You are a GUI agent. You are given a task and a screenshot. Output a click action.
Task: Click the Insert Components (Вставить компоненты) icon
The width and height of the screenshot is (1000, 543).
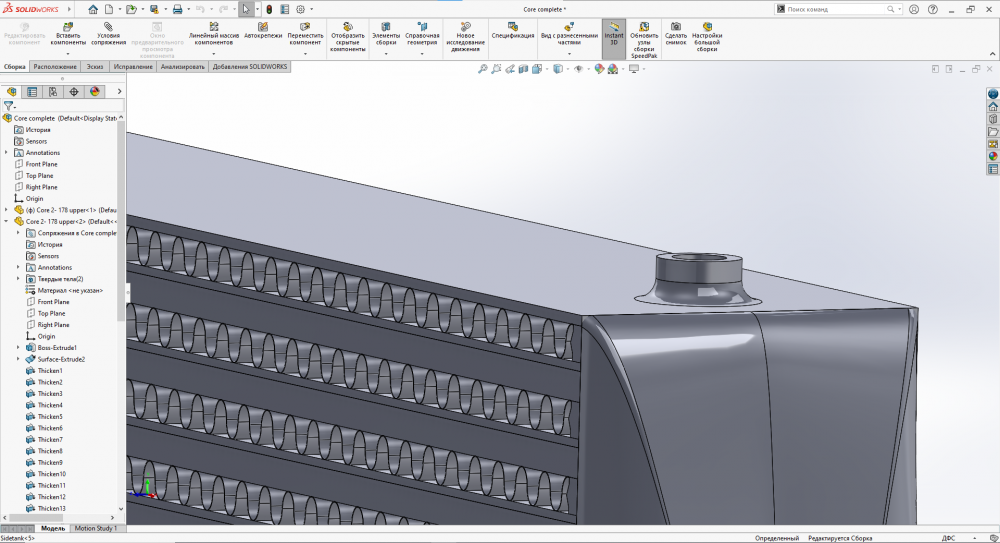click(68, 26)
